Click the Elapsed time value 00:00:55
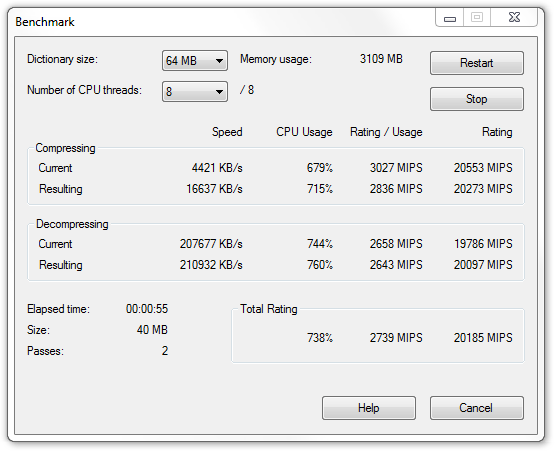 pos(147,309)
